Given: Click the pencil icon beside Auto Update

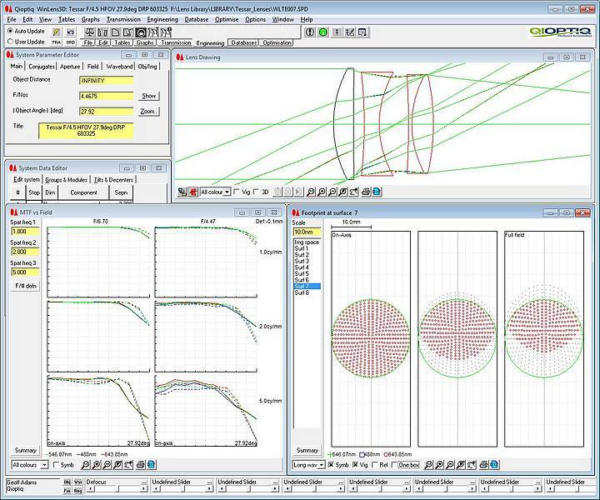Looking at the screenshot, I should click(56, 32).
